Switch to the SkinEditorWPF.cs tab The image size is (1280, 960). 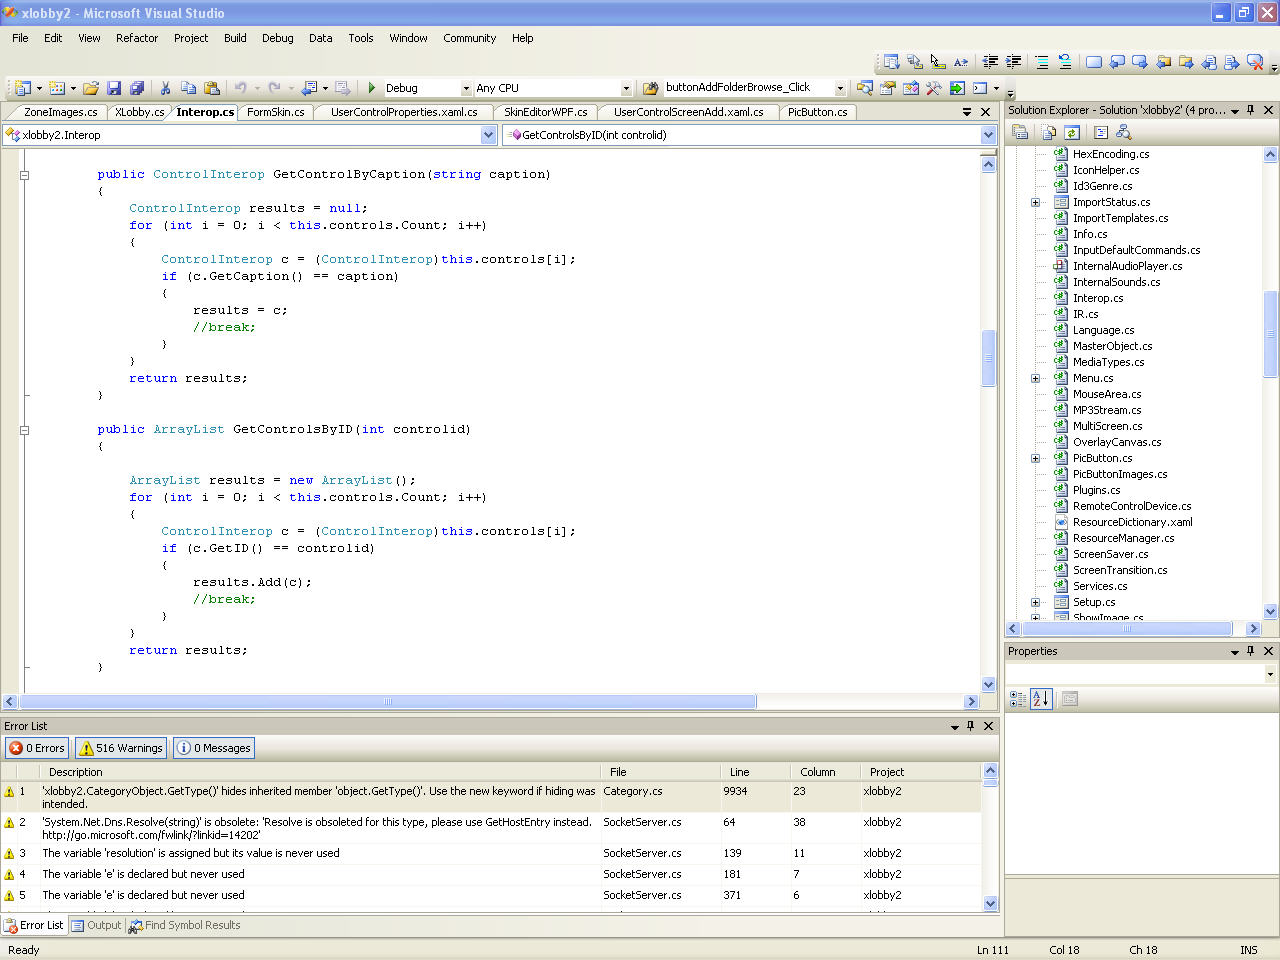[x=545, y=112]
